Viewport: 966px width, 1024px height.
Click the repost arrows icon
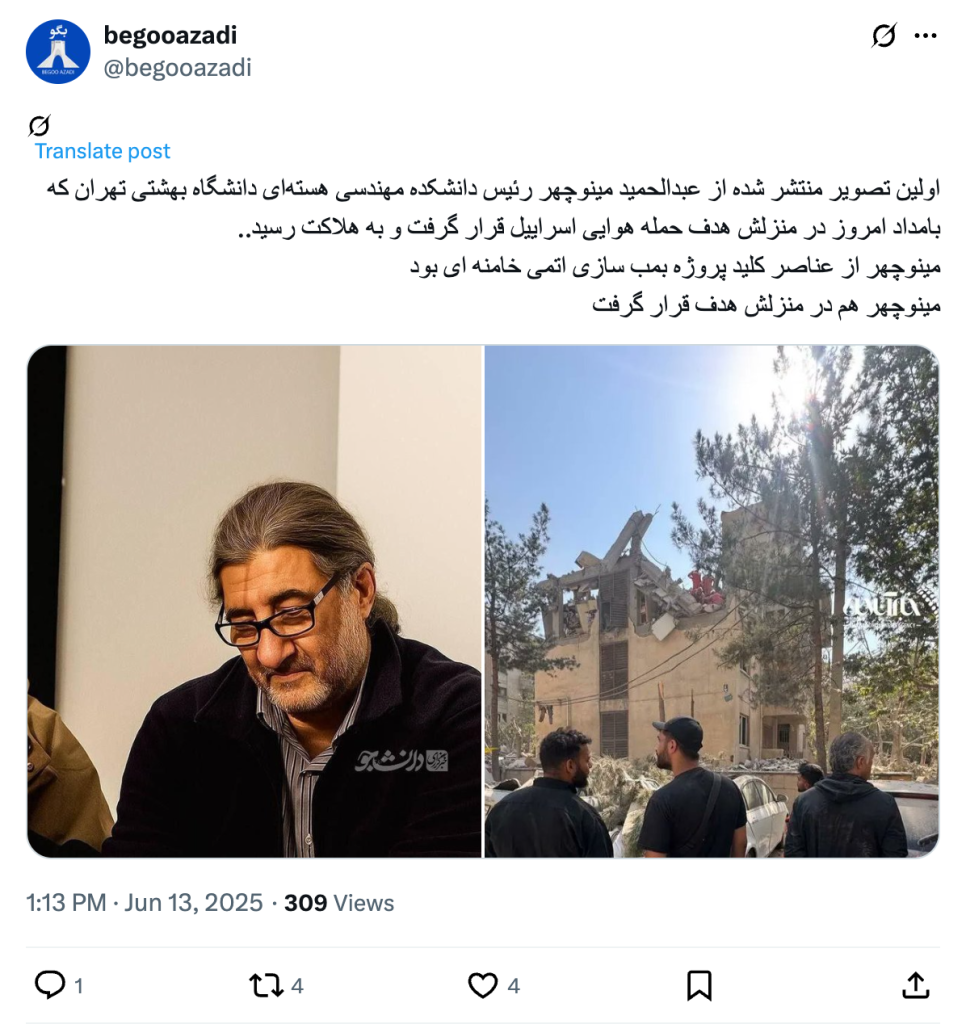tap(266, 985)
